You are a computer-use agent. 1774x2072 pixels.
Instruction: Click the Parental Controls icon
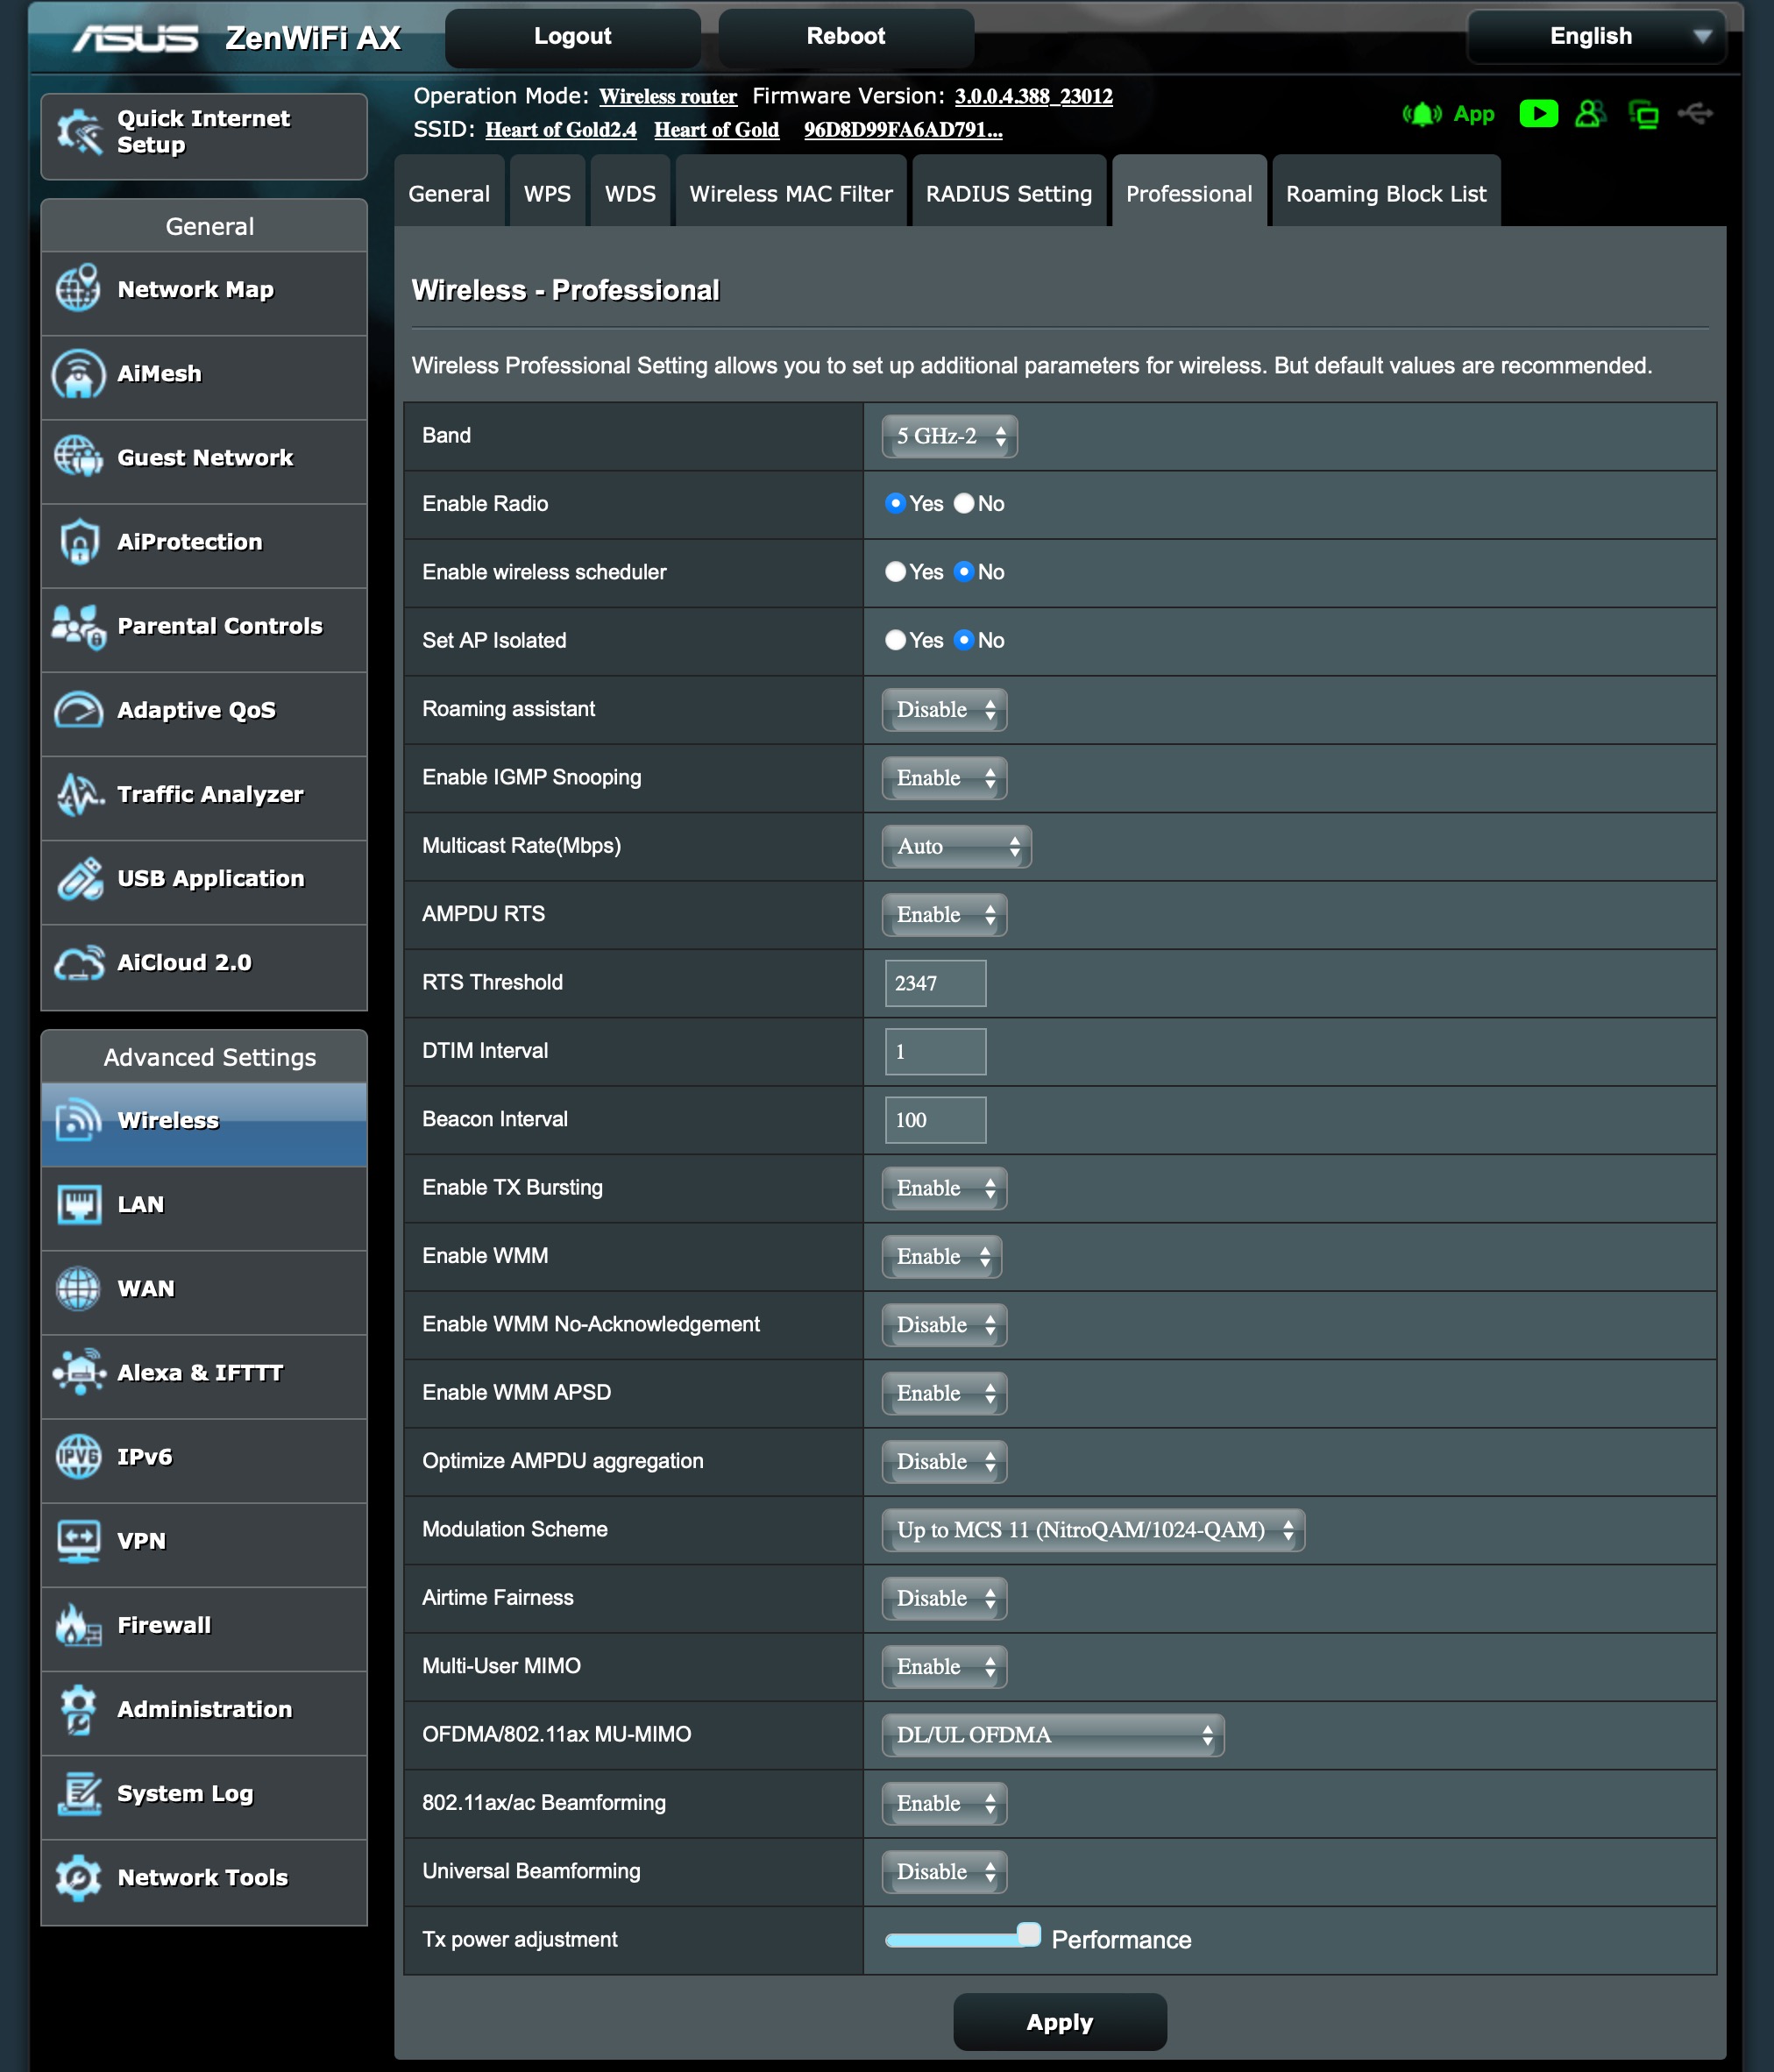tap(78, 627)
